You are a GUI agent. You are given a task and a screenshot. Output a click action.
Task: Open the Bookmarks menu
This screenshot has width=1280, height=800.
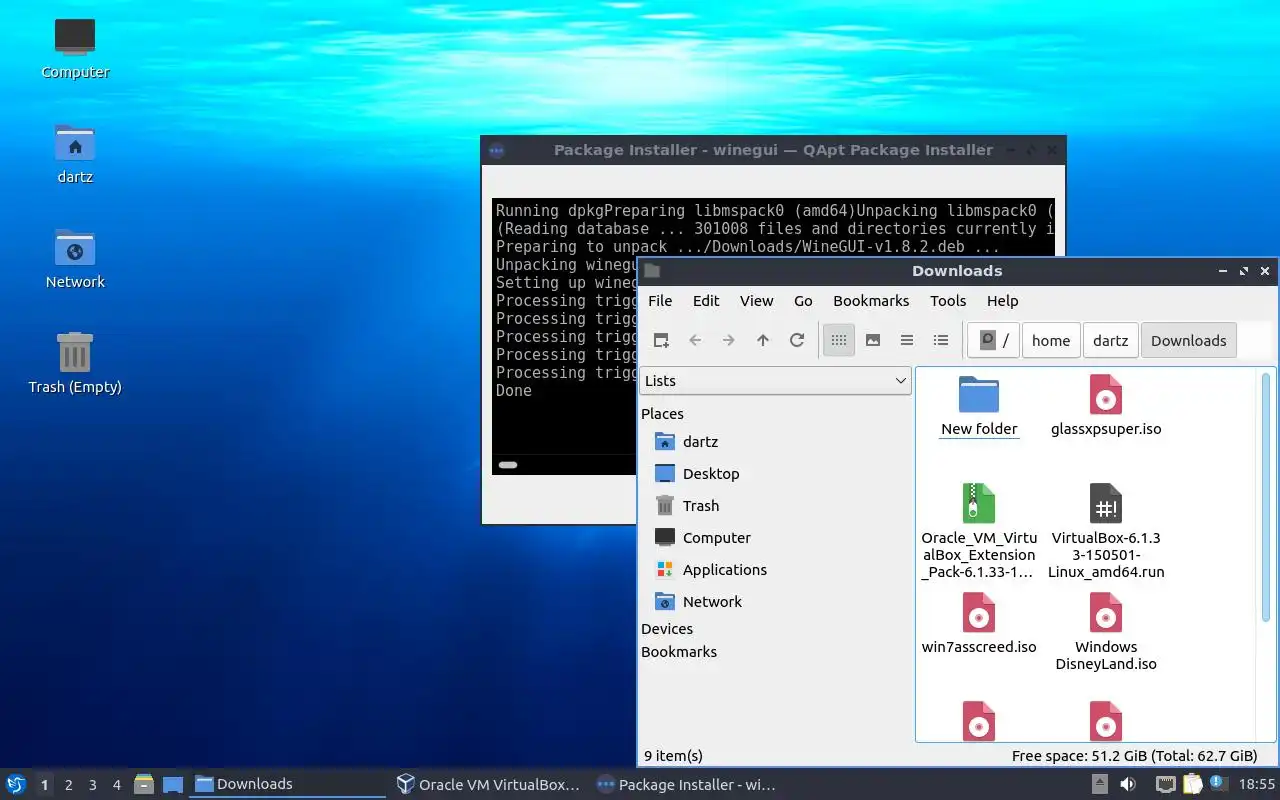[871, 301]
